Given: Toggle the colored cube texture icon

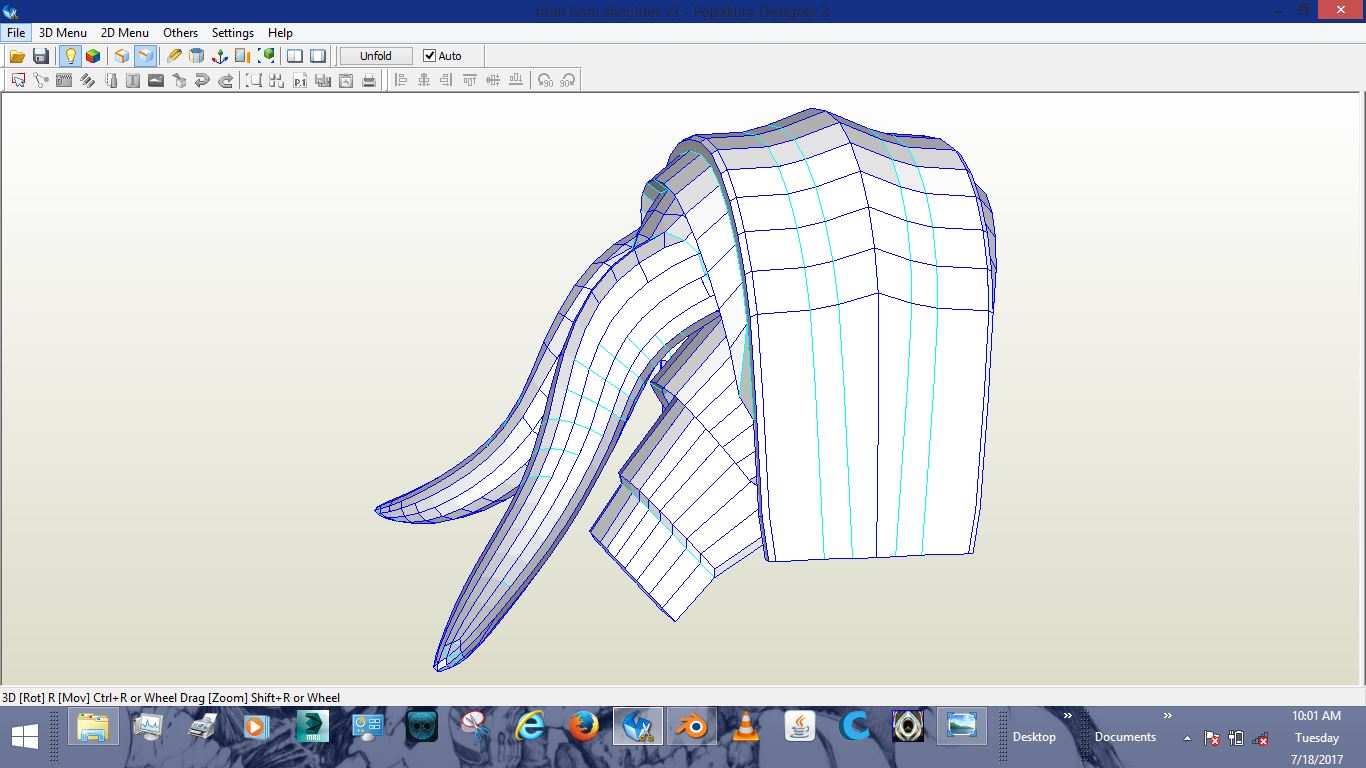Looking at the screenshot, I should point(93,56).
